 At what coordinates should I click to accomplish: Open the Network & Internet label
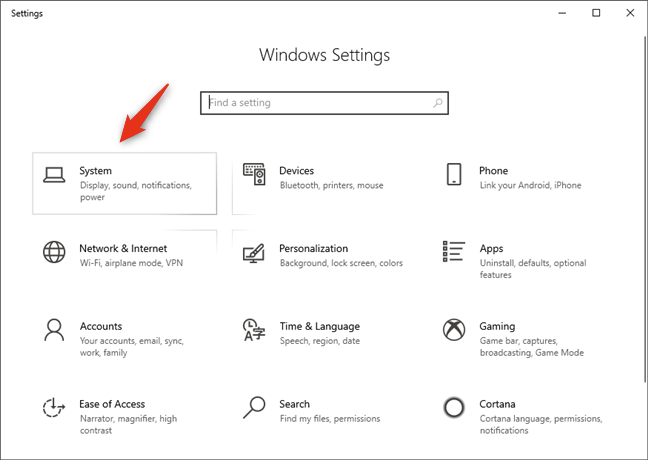pyautogui.click(x=123, y=248)
